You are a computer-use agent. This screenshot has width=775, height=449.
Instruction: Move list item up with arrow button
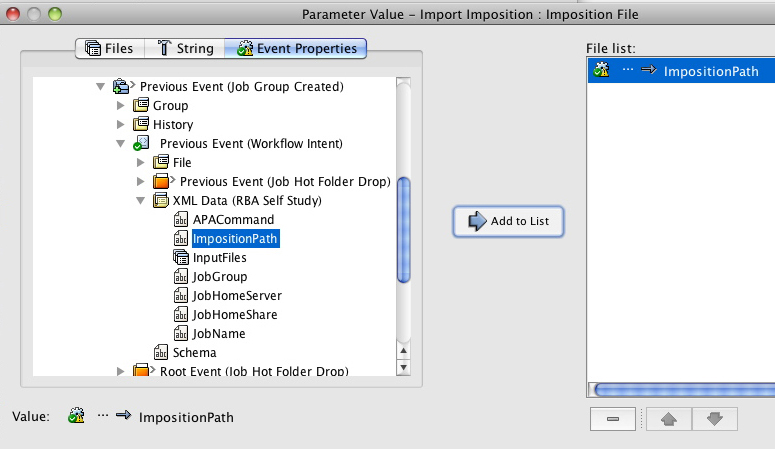click(669, 419)
